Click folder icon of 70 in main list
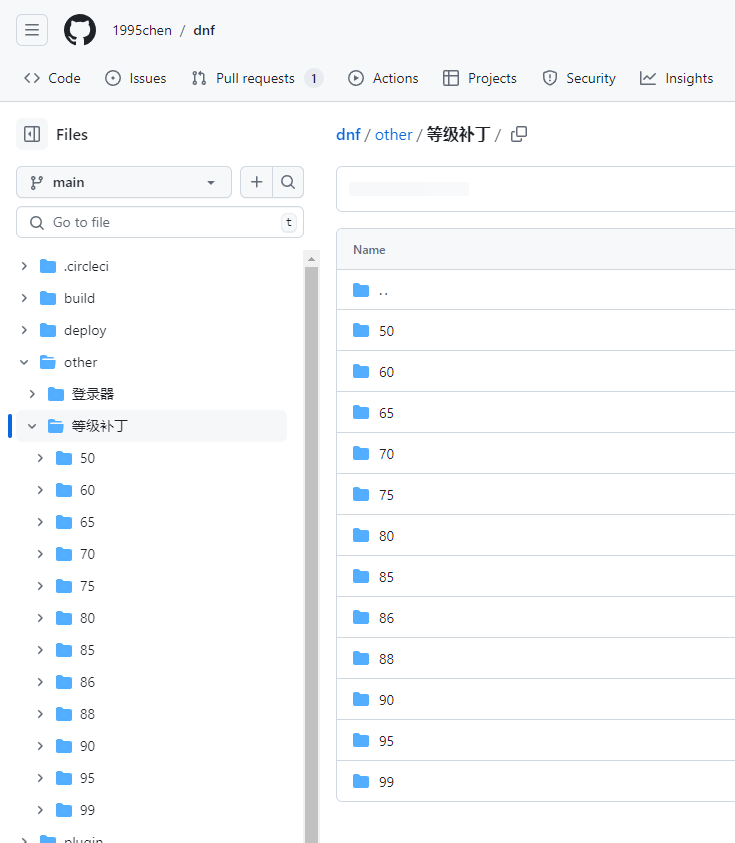This screenshot has height=843, width=735. click(x=361, y=453)
